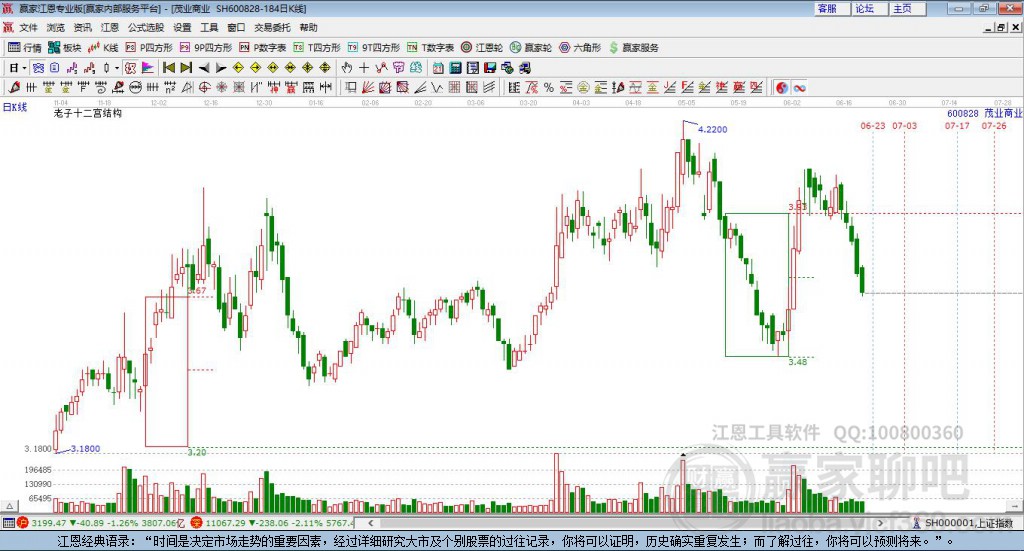Image resolution: width=1024 pixels, height=551 pixels.
Task: Open the T数字表 tool
Action: tap(430, 48)
